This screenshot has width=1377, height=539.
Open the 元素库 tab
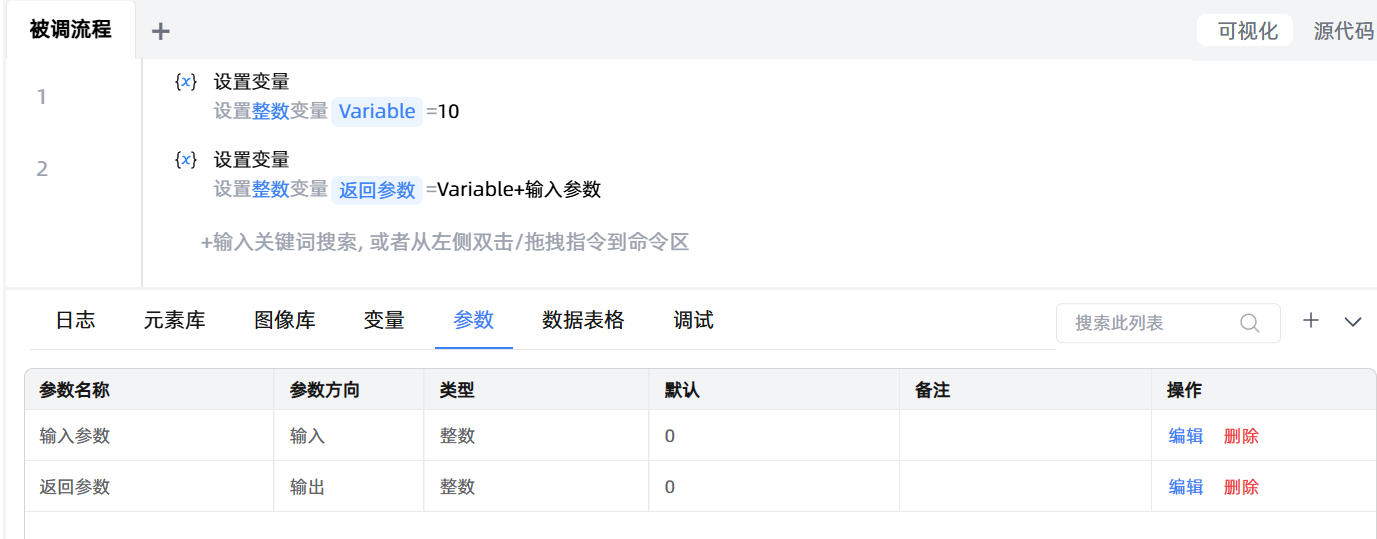[x=174, y=320]
